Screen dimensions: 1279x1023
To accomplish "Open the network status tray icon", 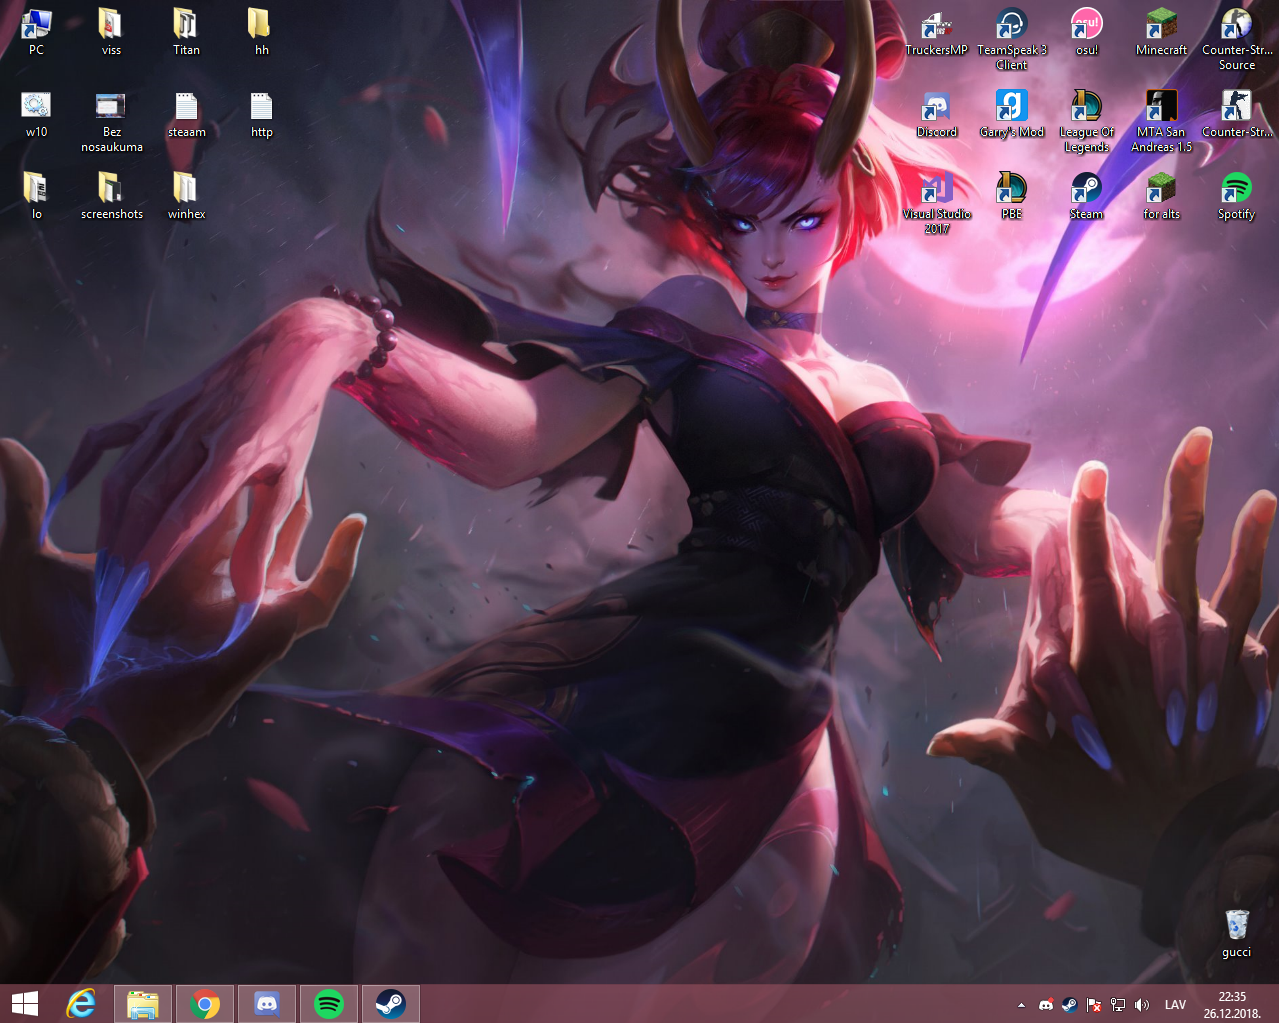I will pos(1118,1005).
